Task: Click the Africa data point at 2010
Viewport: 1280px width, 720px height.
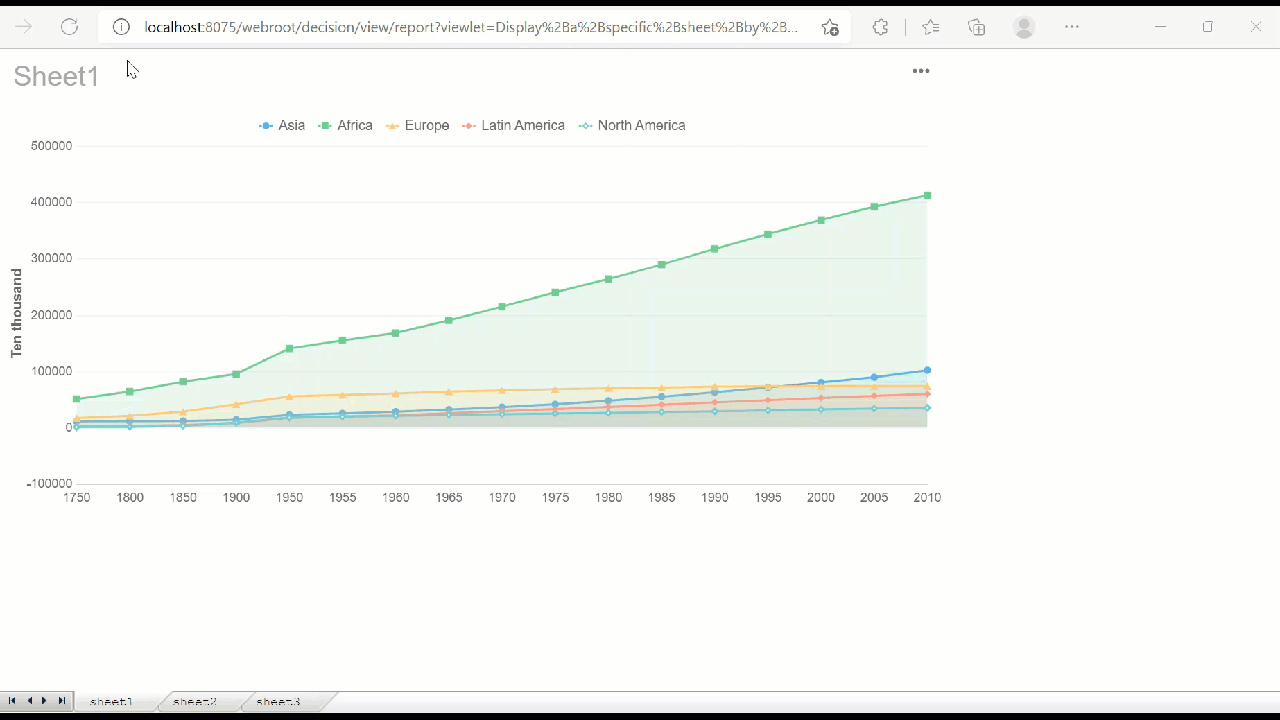Action: (x=928, y=196)
